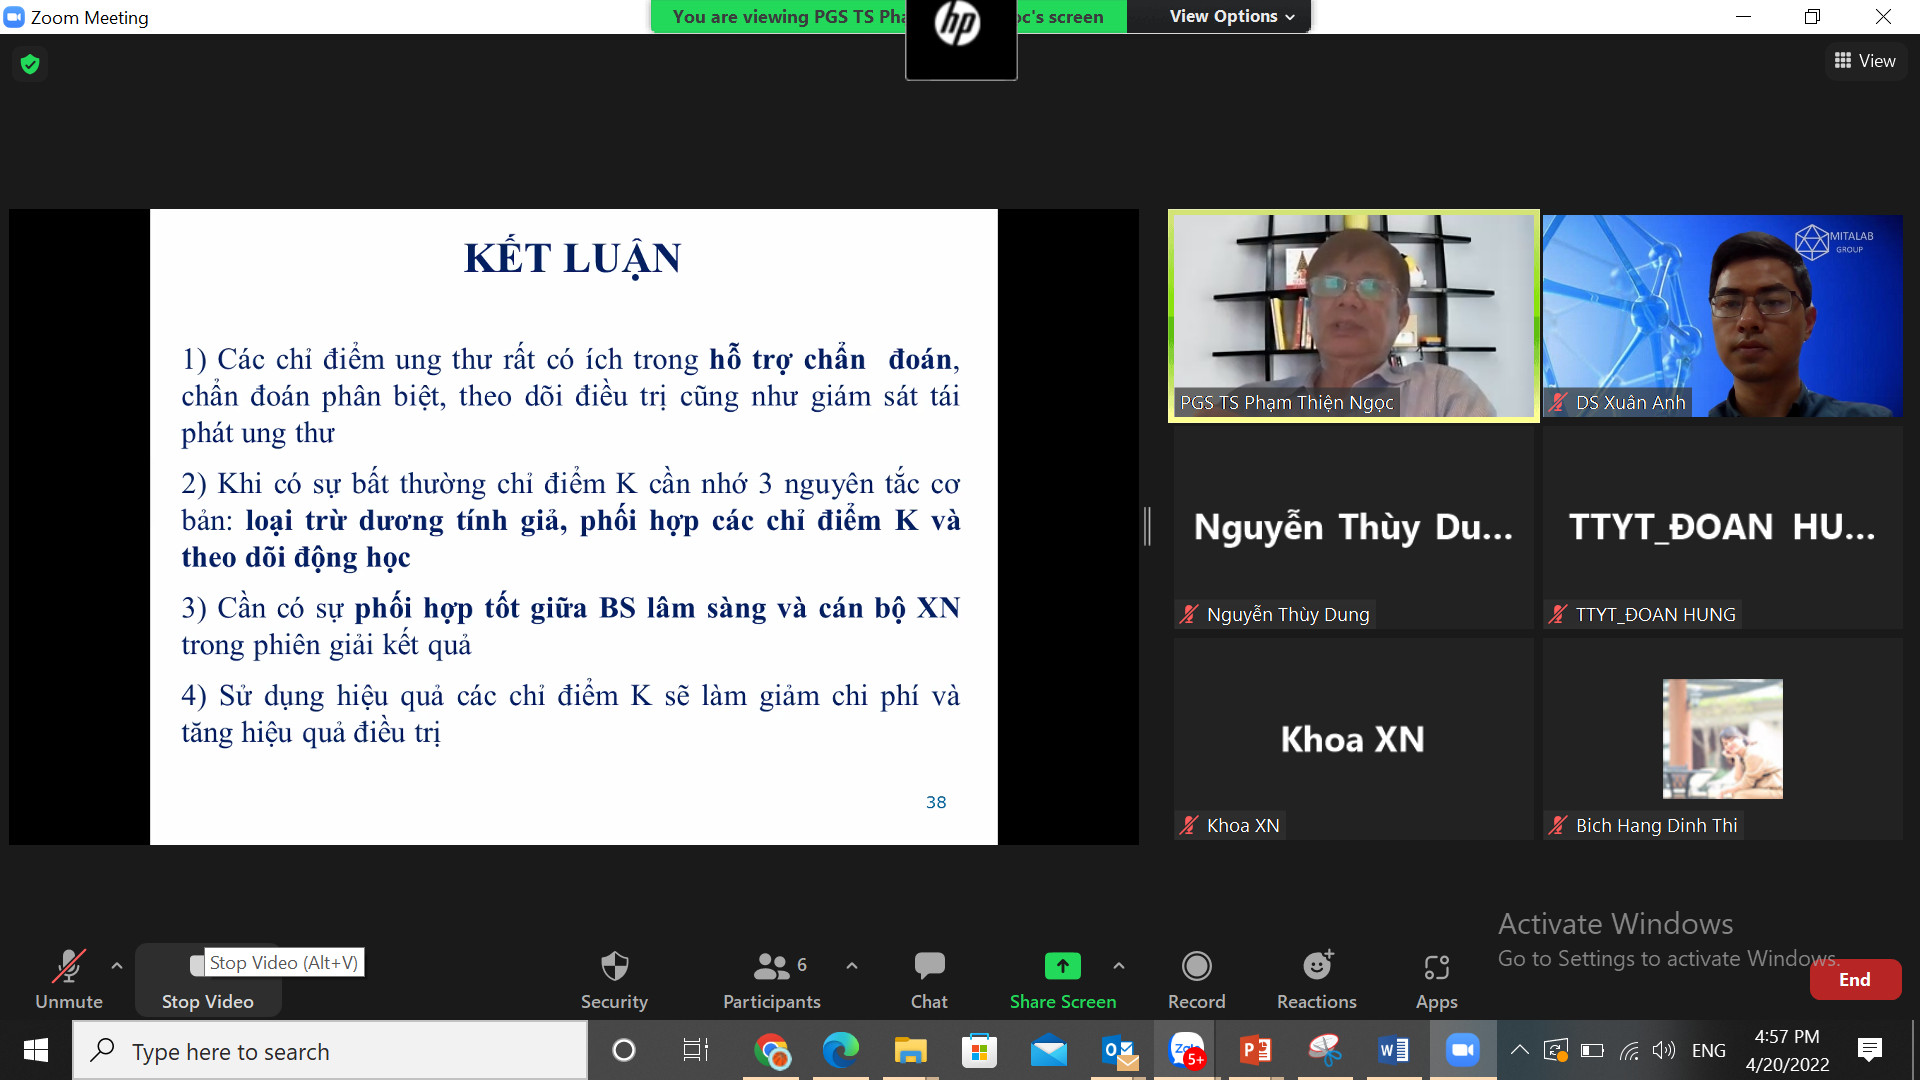The height and width of the screenshot is (1080, 1920).
Task: Open Outlook from the taskbar
Action: 1120,1050
